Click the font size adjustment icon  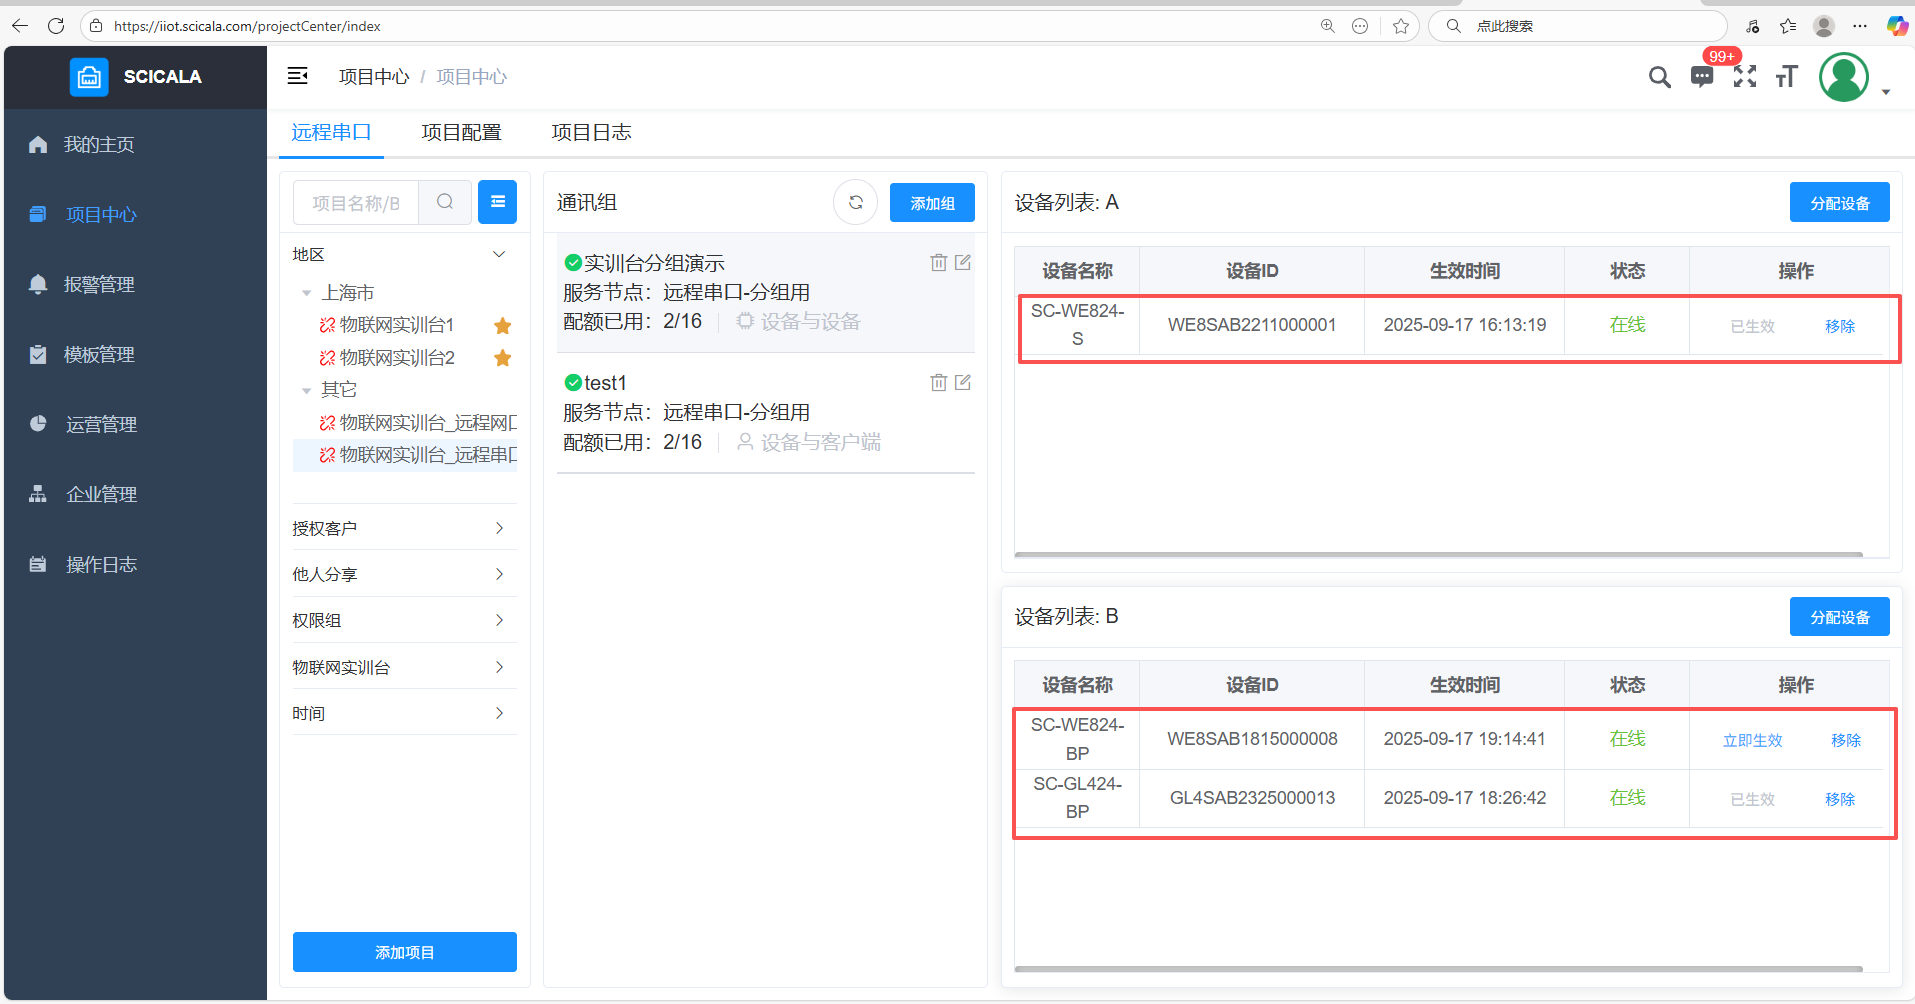point(1787,77)
